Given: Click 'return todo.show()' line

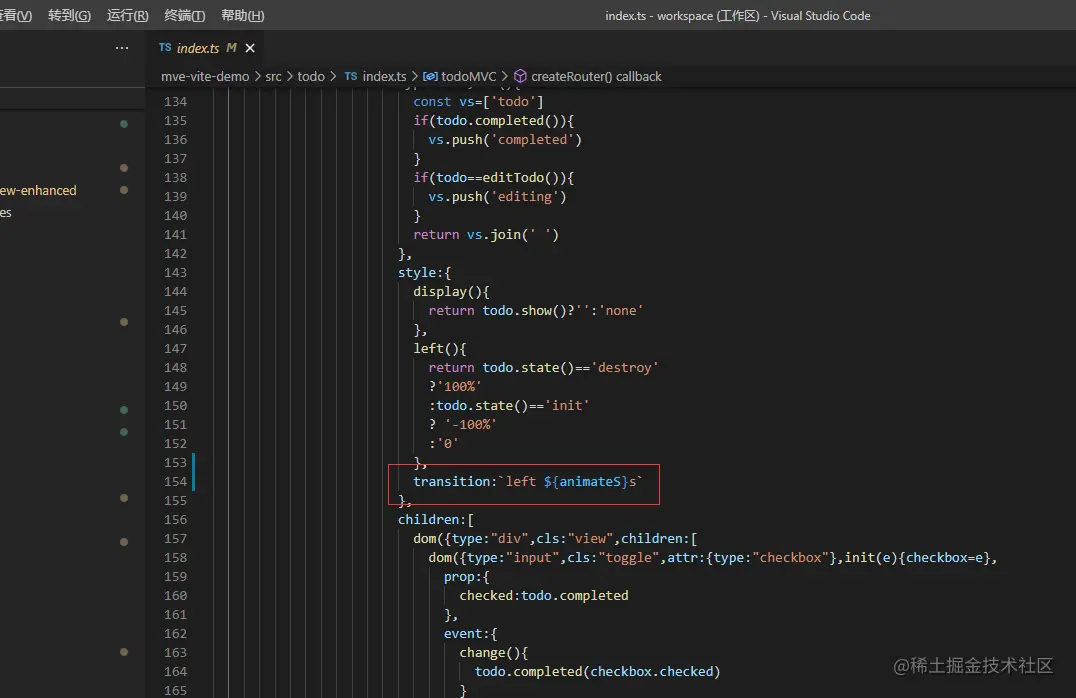Looking at the screenshot, I should click(x=536, y=310).
